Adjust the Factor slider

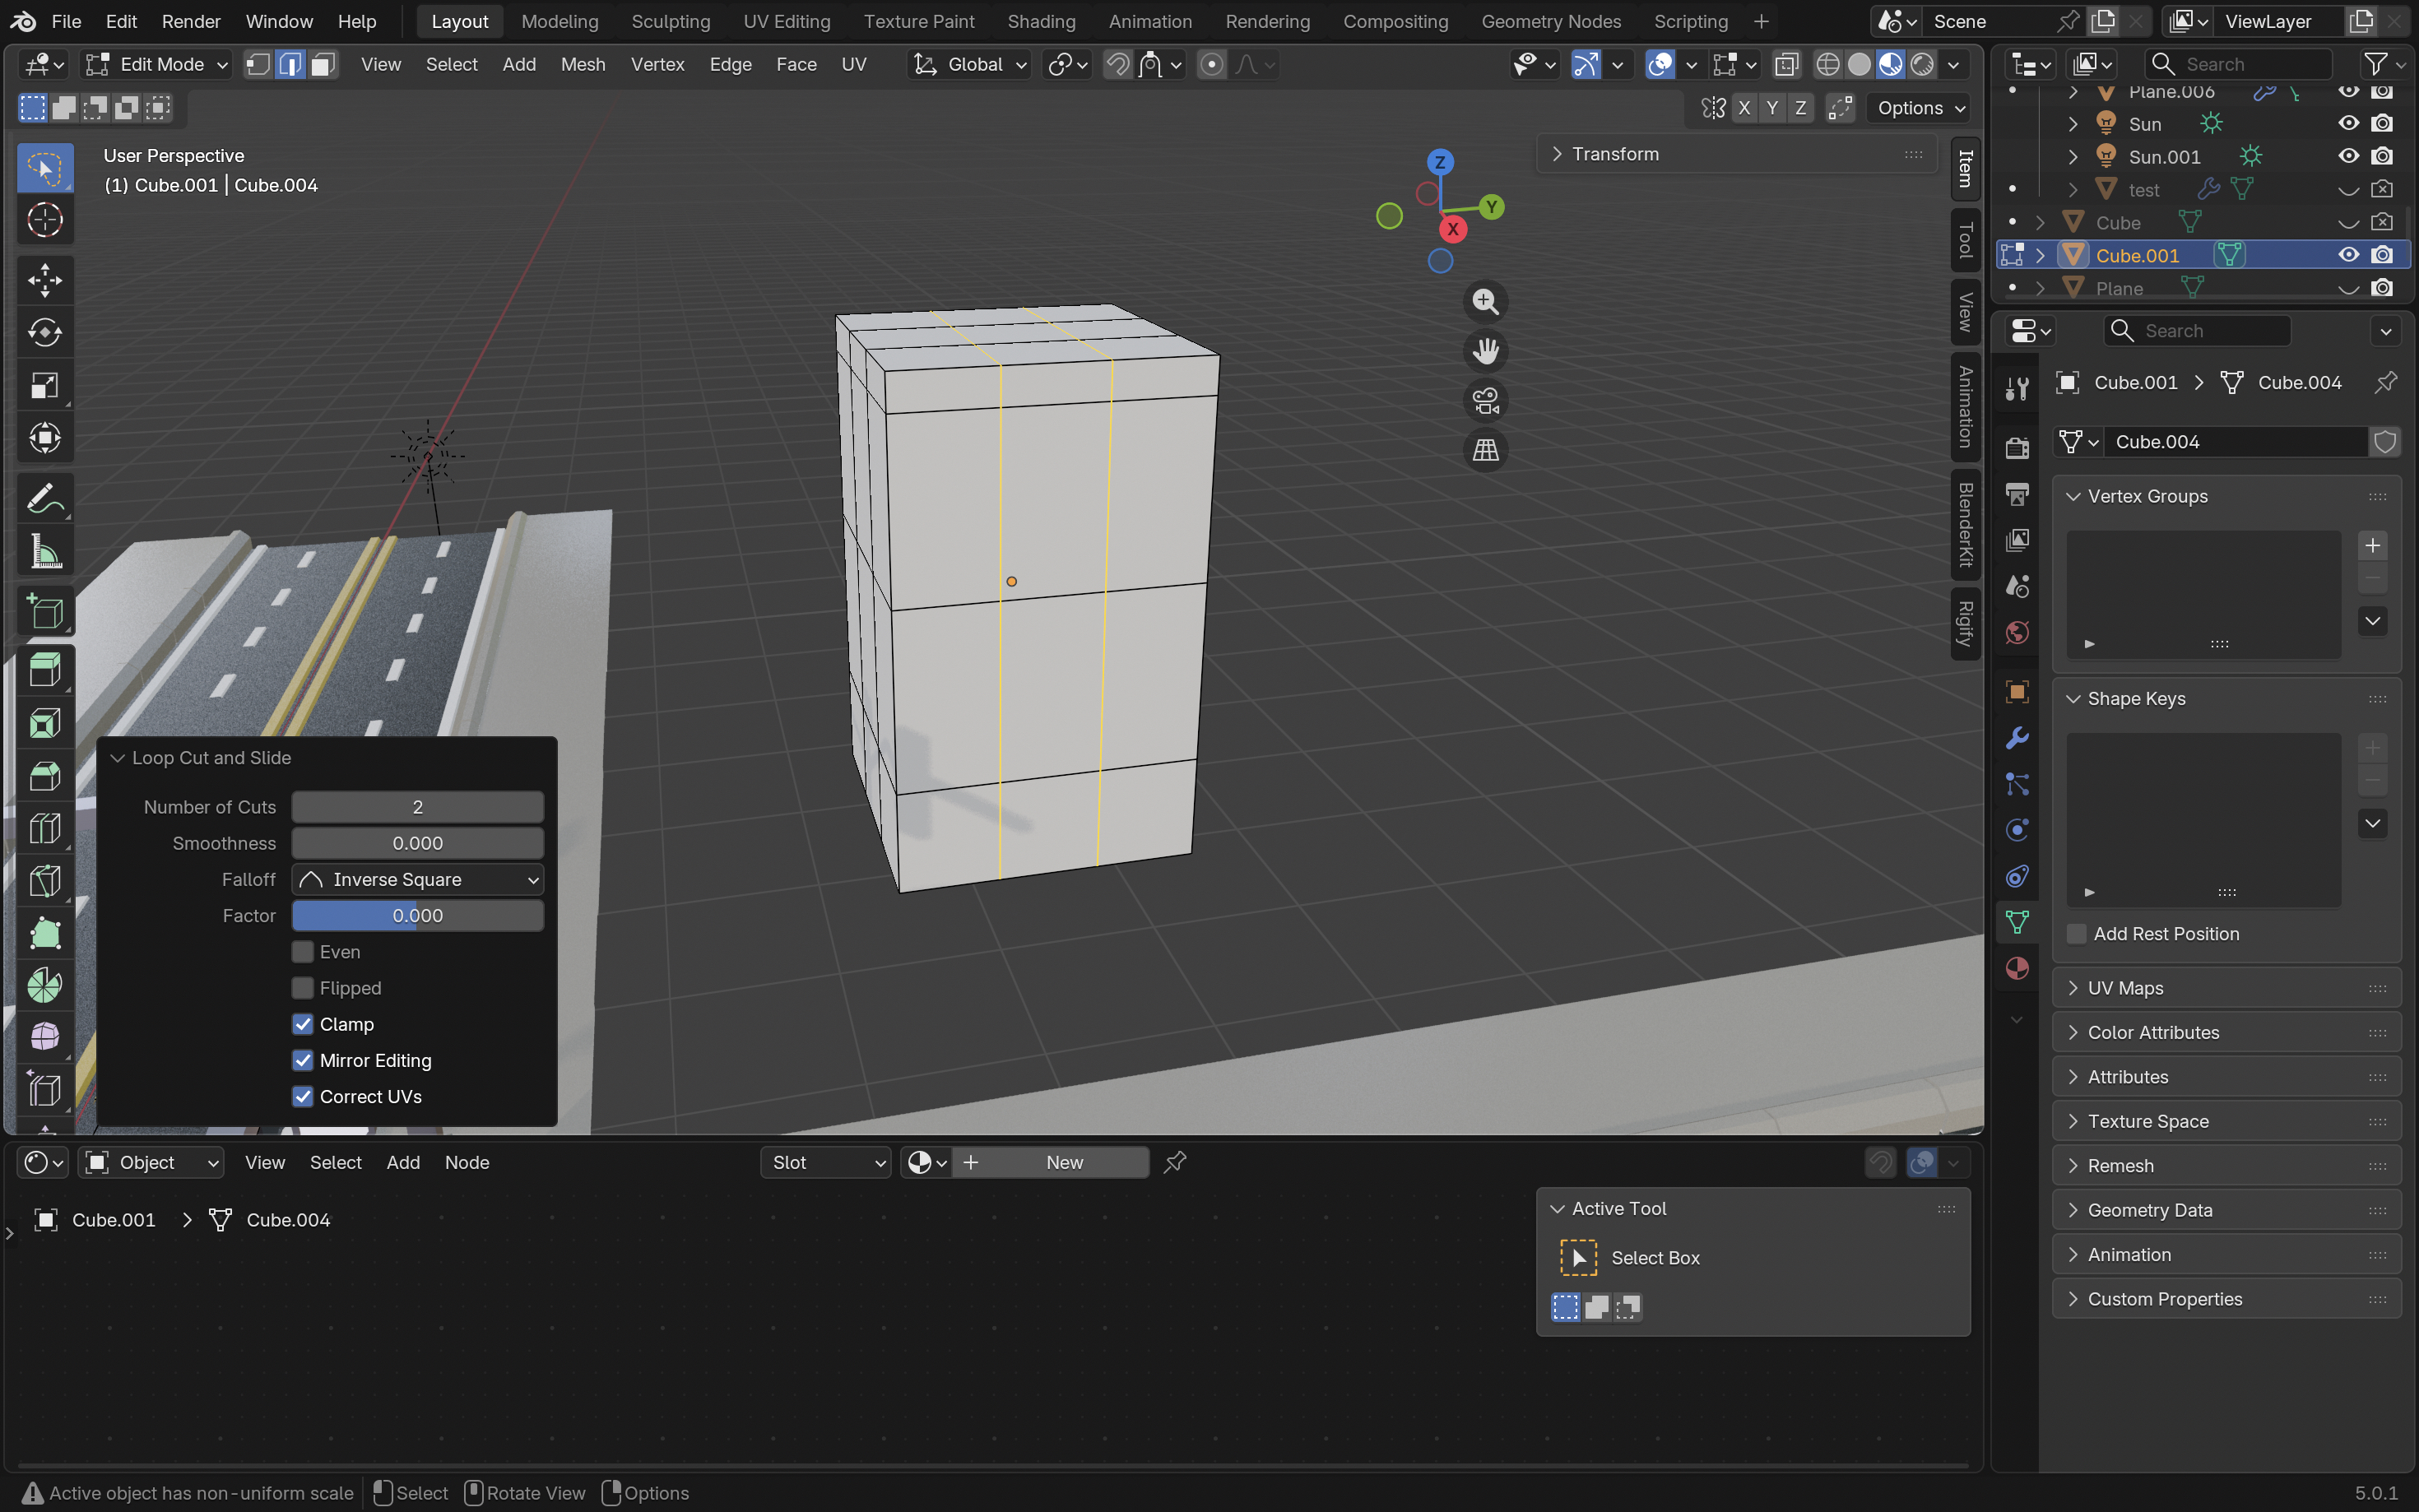coord(418,916)
